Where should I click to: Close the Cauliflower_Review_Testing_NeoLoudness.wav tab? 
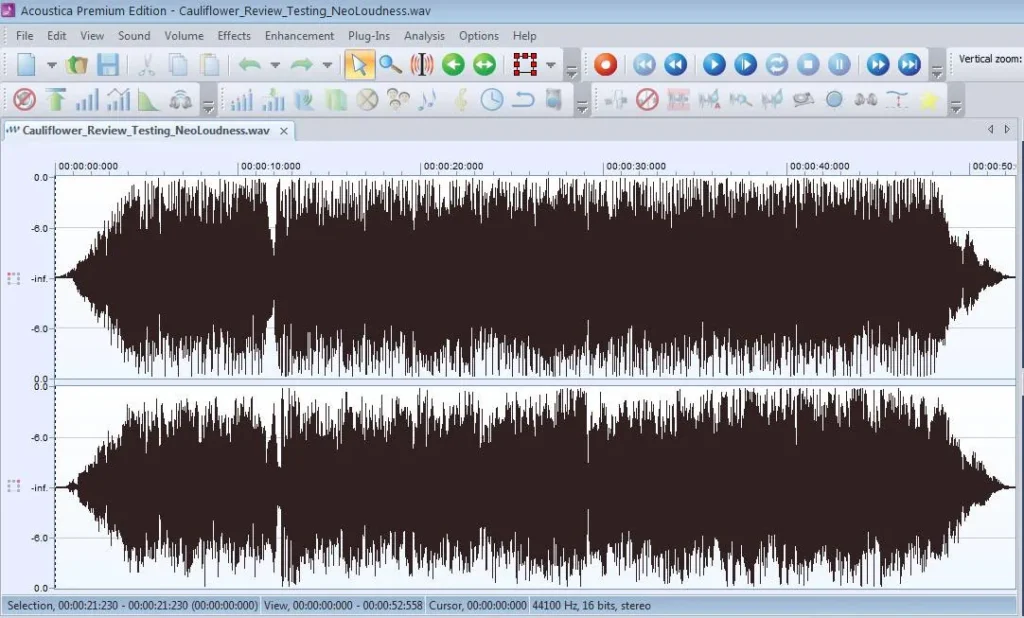click(284, 131)
